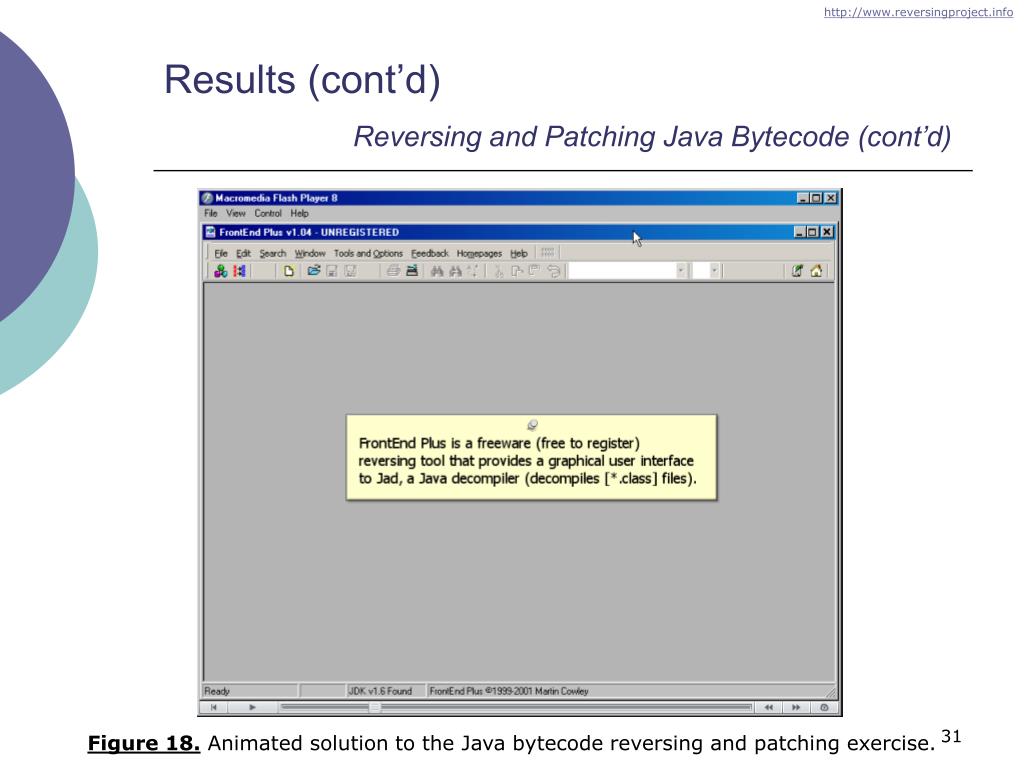Click the green arrow page toolbar icon

(797, 271)
